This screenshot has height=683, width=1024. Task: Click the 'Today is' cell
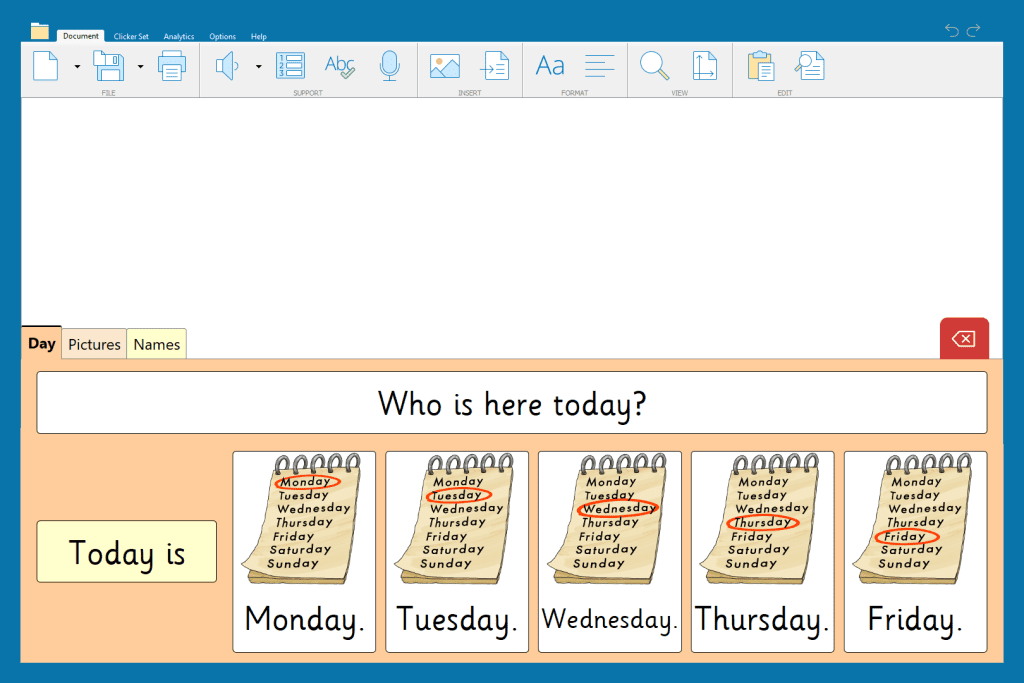pyautogui.click(x=127, y=552)
